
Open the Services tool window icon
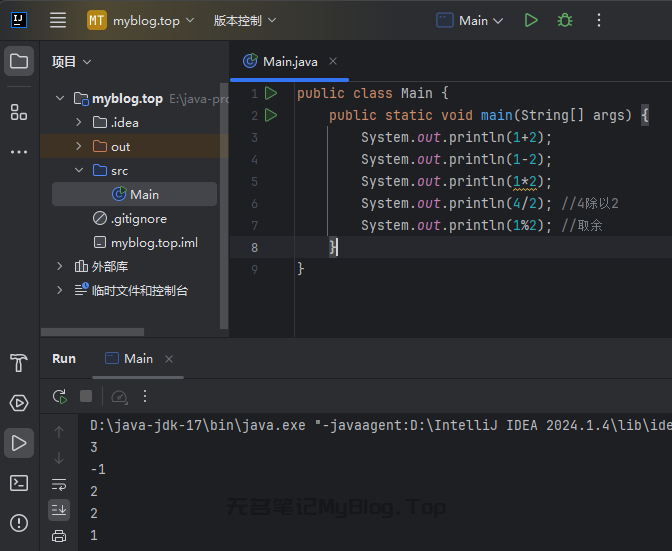click(19, 403)
